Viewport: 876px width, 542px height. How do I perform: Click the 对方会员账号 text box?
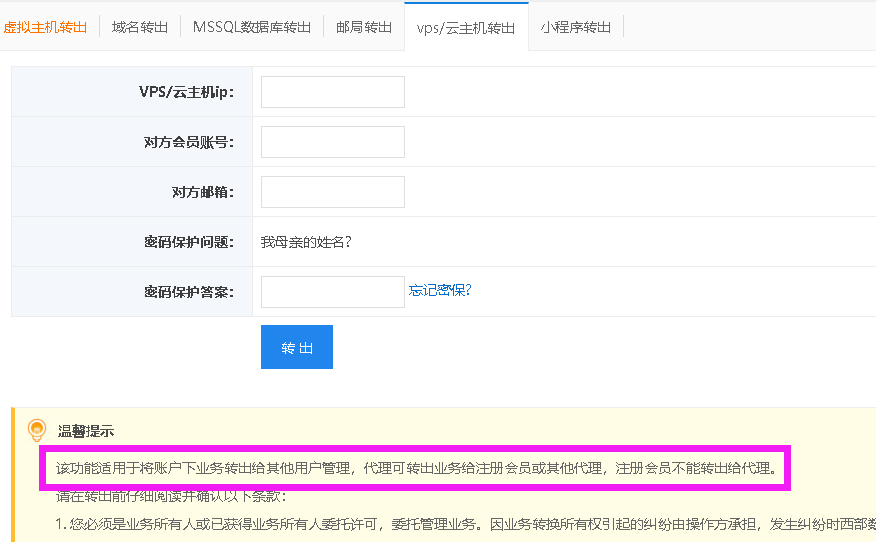[332, 142]
